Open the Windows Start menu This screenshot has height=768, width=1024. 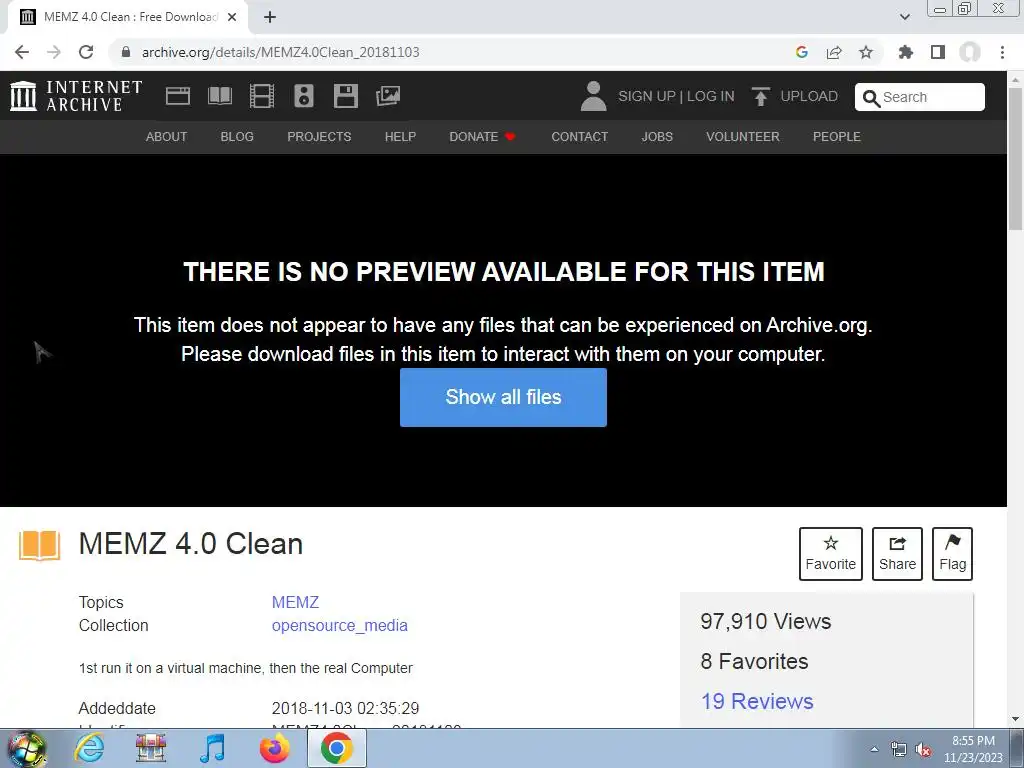(x=27, y=748)
